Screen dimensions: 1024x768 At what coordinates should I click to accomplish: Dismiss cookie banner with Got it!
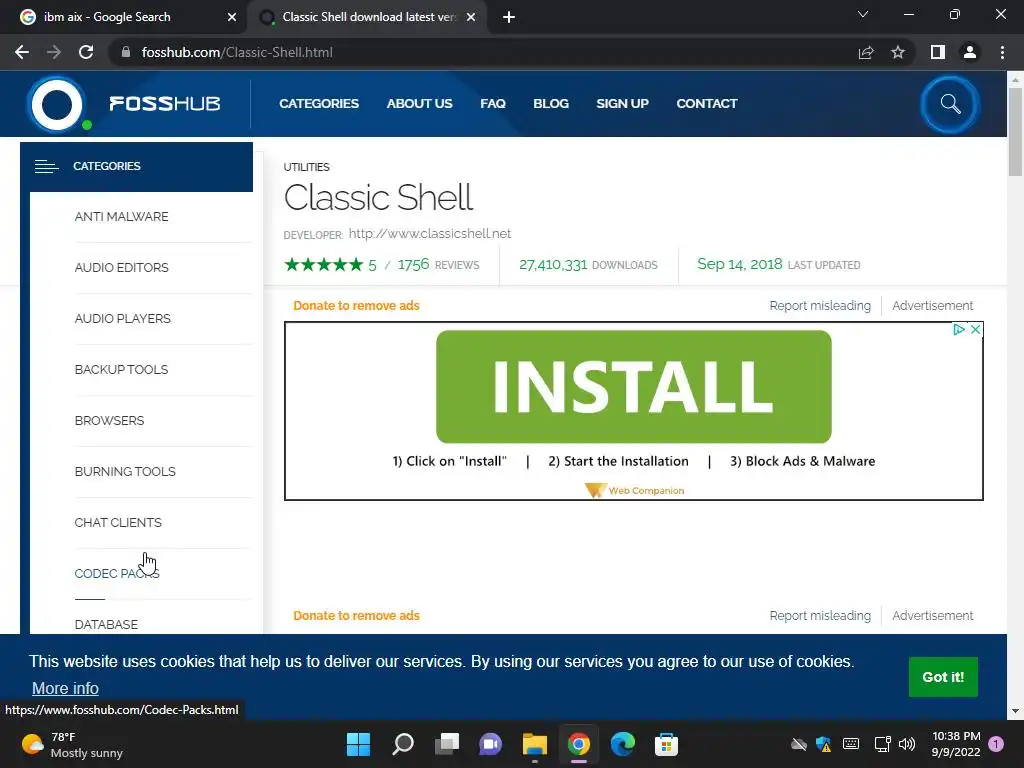click(943, 677)
